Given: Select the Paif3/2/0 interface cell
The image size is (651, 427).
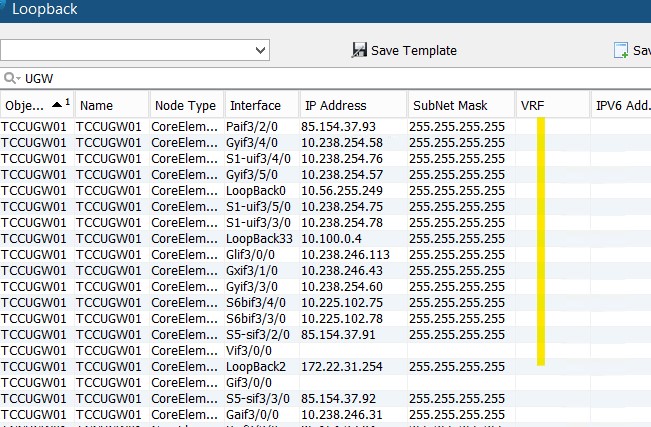Looking at the screenshot, I should [251, 126].
